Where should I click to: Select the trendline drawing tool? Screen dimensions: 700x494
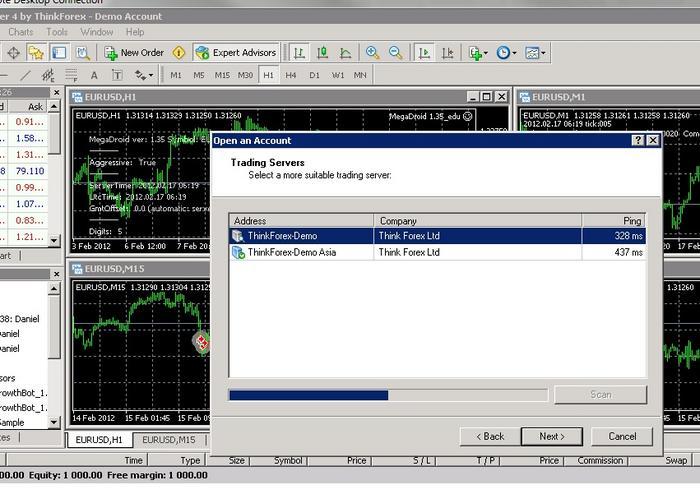(25, 75)
